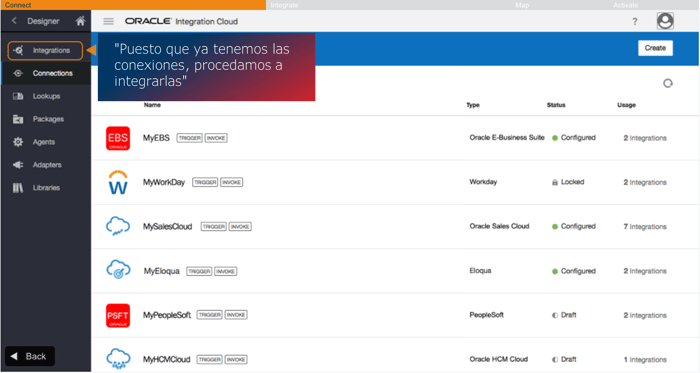This screenshot has height=373, width=700.
Task: Click the TRIGGER tag on MyPeopleSoft
Action: (209, 315)
